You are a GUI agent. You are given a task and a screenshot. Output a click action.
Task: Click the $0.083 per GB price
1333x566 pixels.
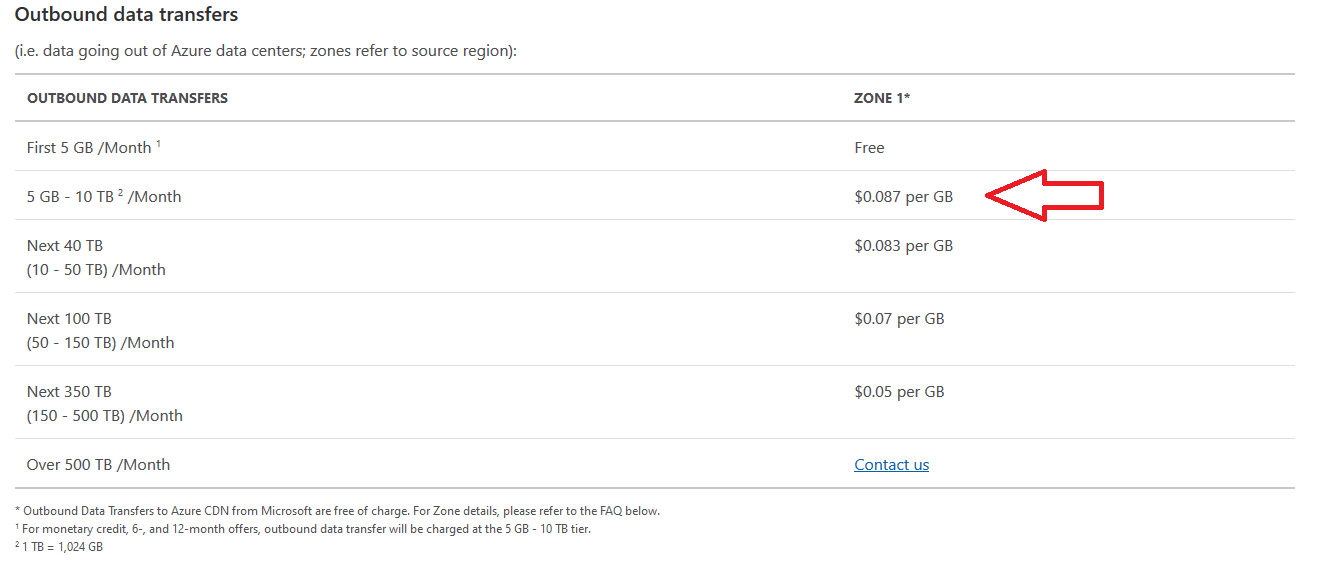click(903, 245)
